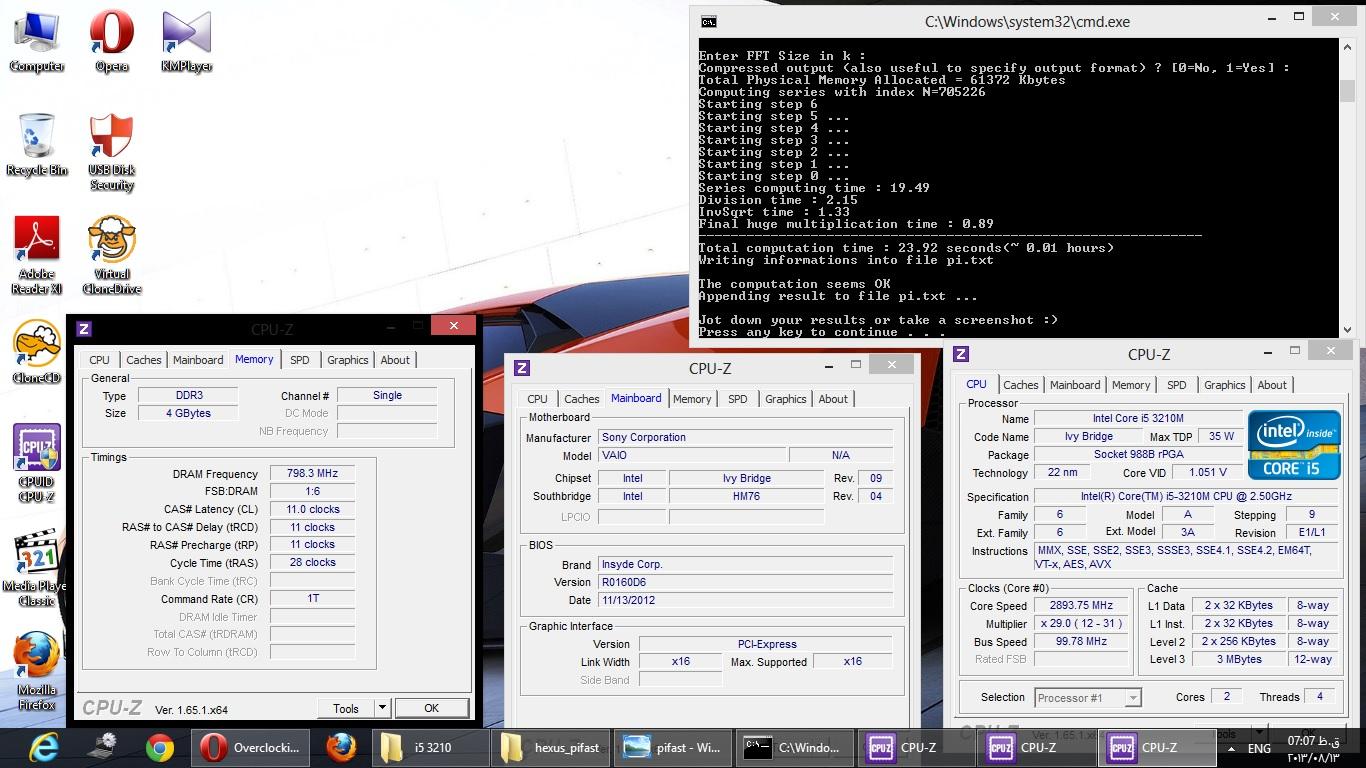Click the Core Speed value 2893.75 MHz
1366x768 pixels.
click(1081, 605)
